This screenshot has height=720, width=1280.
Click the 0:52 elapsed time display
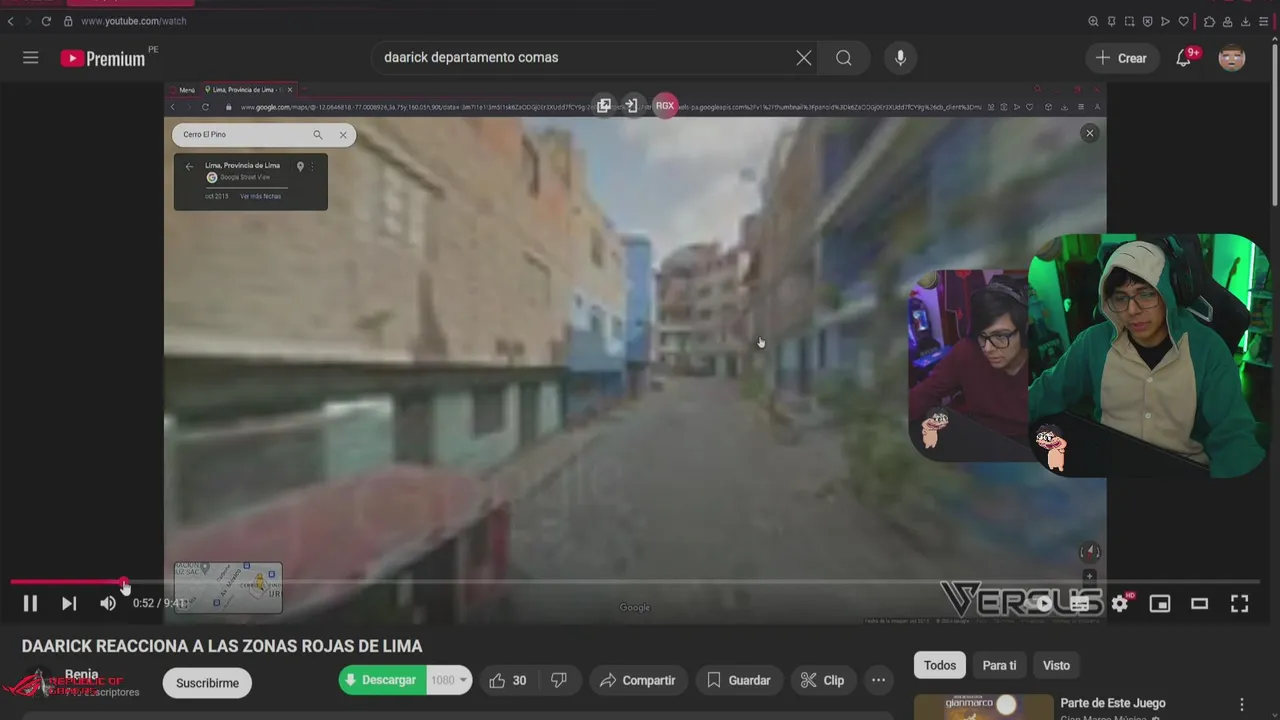tap(143, 603)
